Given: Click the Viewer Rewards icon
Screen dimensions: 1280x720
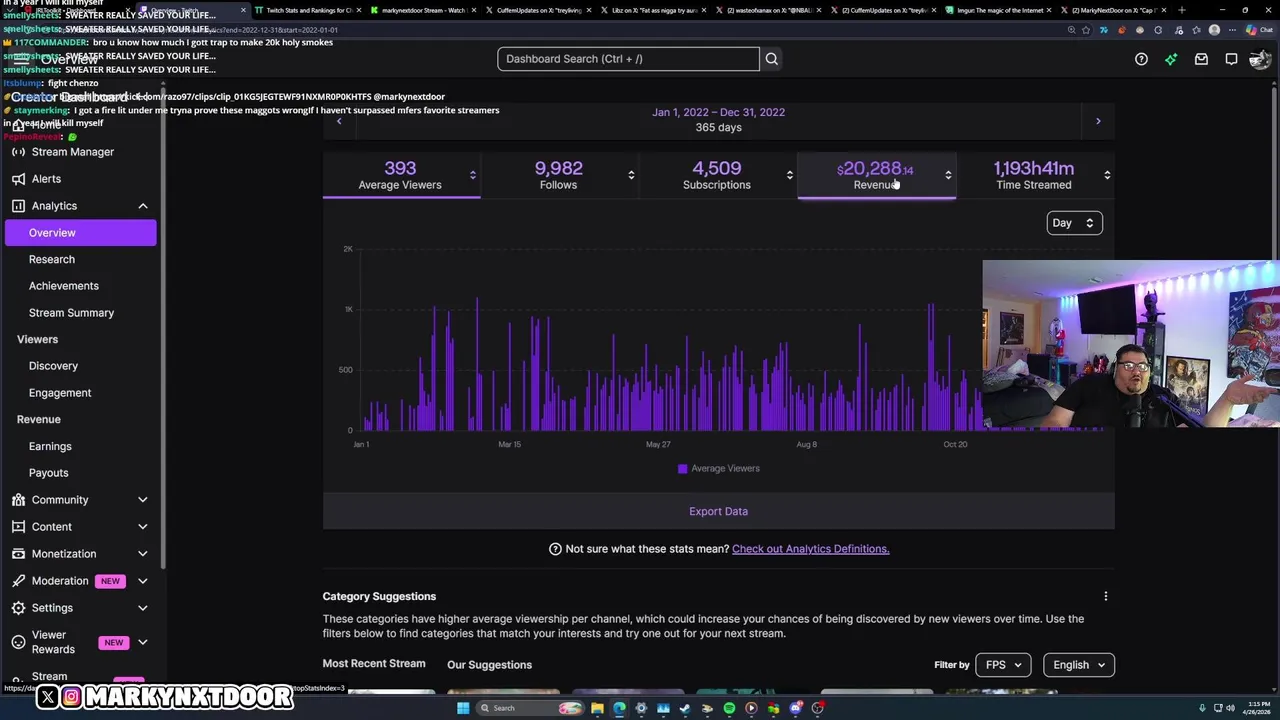Looking at the screenshot, I should 18,642.
